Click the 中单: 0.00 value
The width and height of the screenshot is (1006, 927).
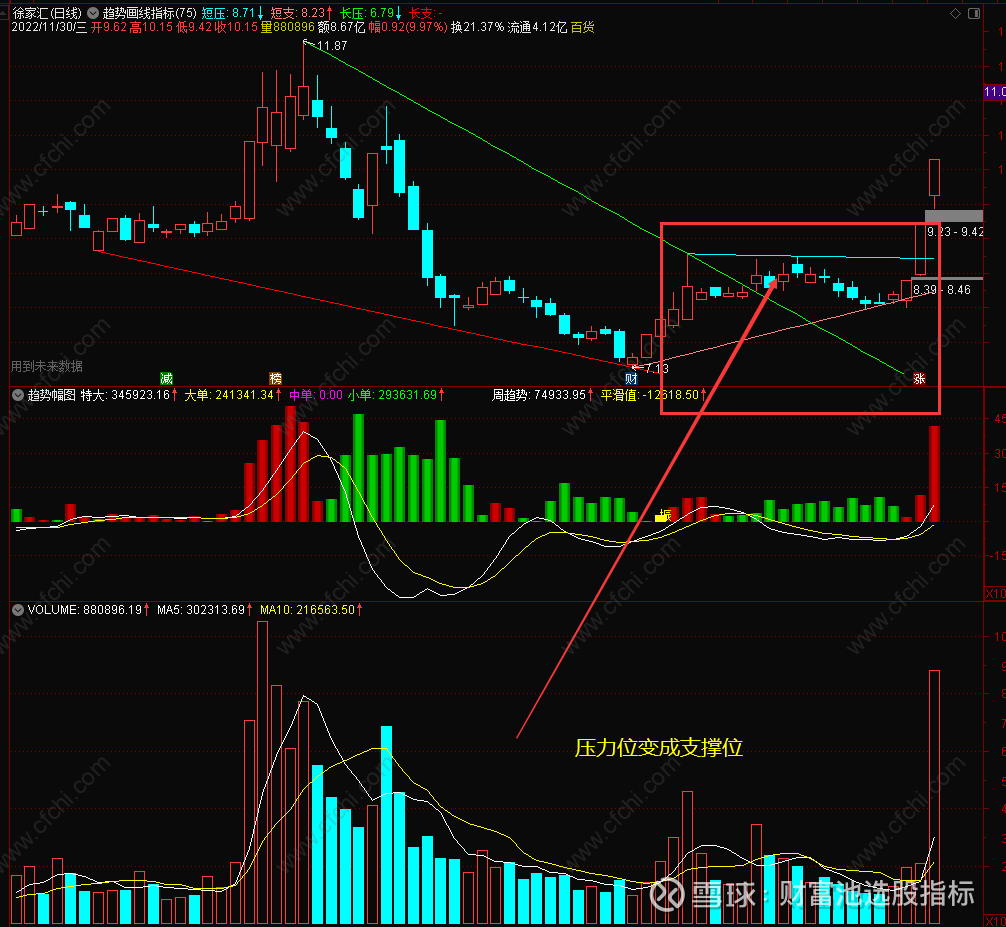coord(316,395)
